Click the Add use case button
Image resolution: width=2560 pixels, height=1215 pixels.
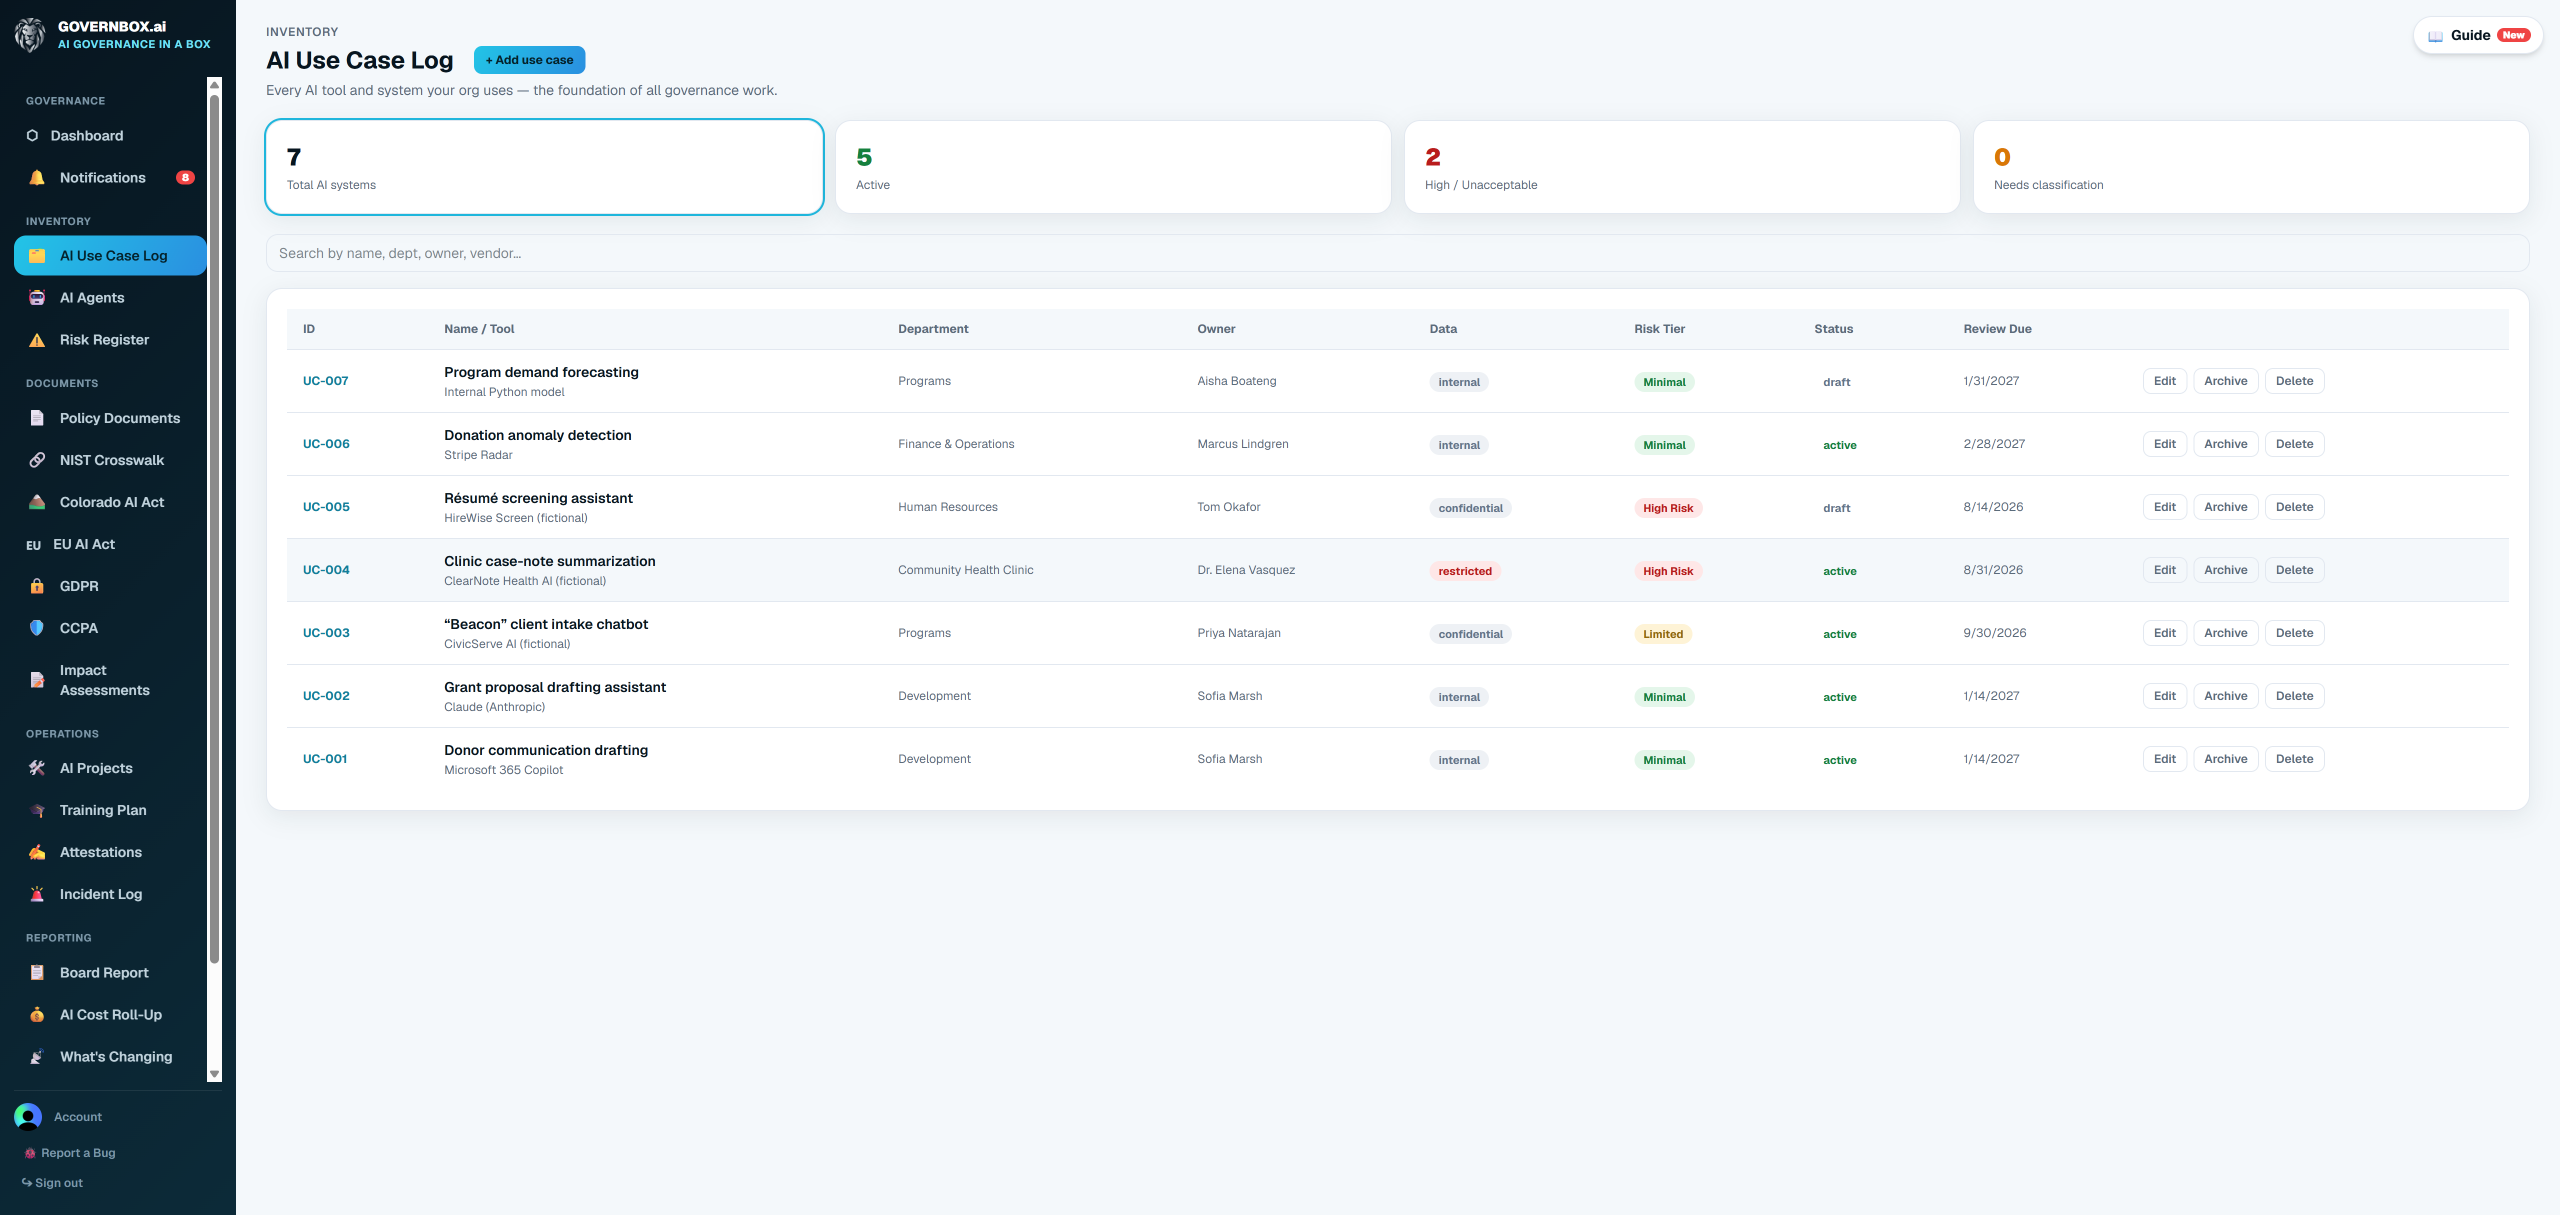529,60
